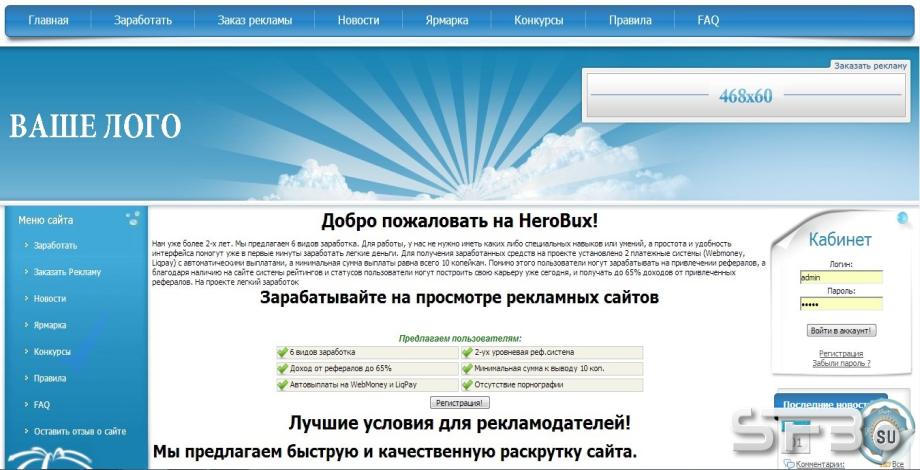Open Новости in the sidebar menu
The image size is (920, 470).
pos(50,299)
